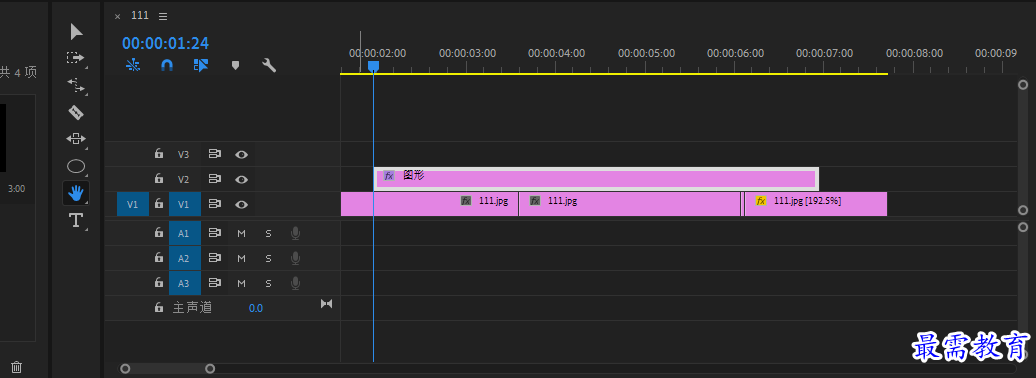Toggle Linked Selection button
Screen dimensions: 1036x378
[202, 65]
